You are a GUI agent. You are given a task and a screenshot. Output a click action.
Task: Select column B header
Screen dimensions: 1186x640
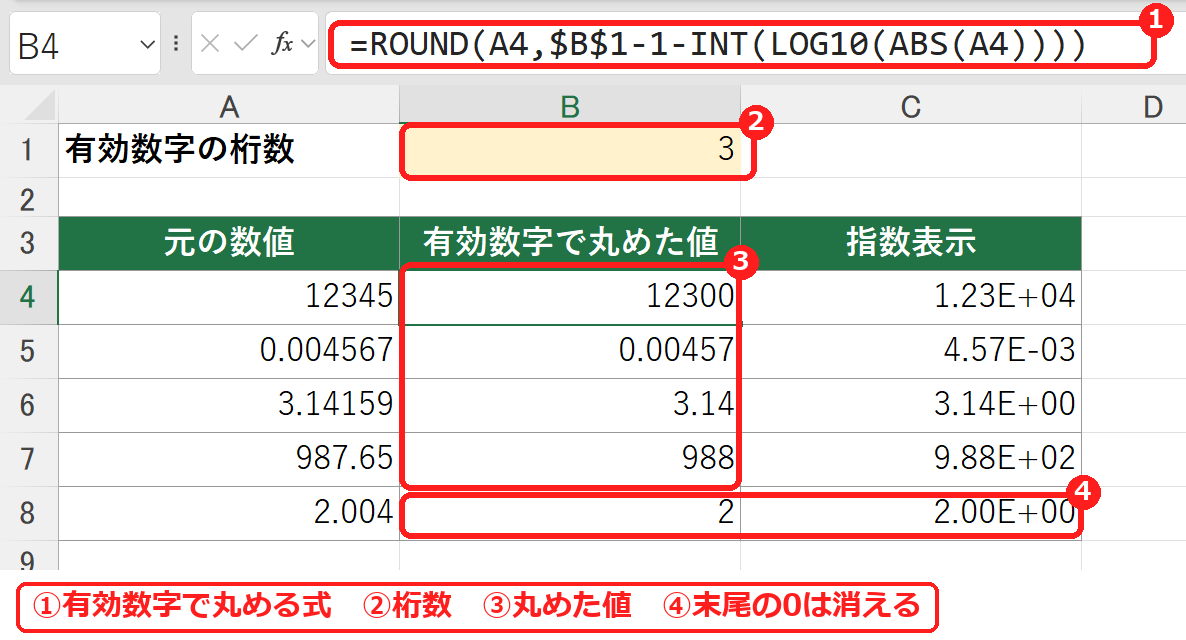tap(570, 107)
